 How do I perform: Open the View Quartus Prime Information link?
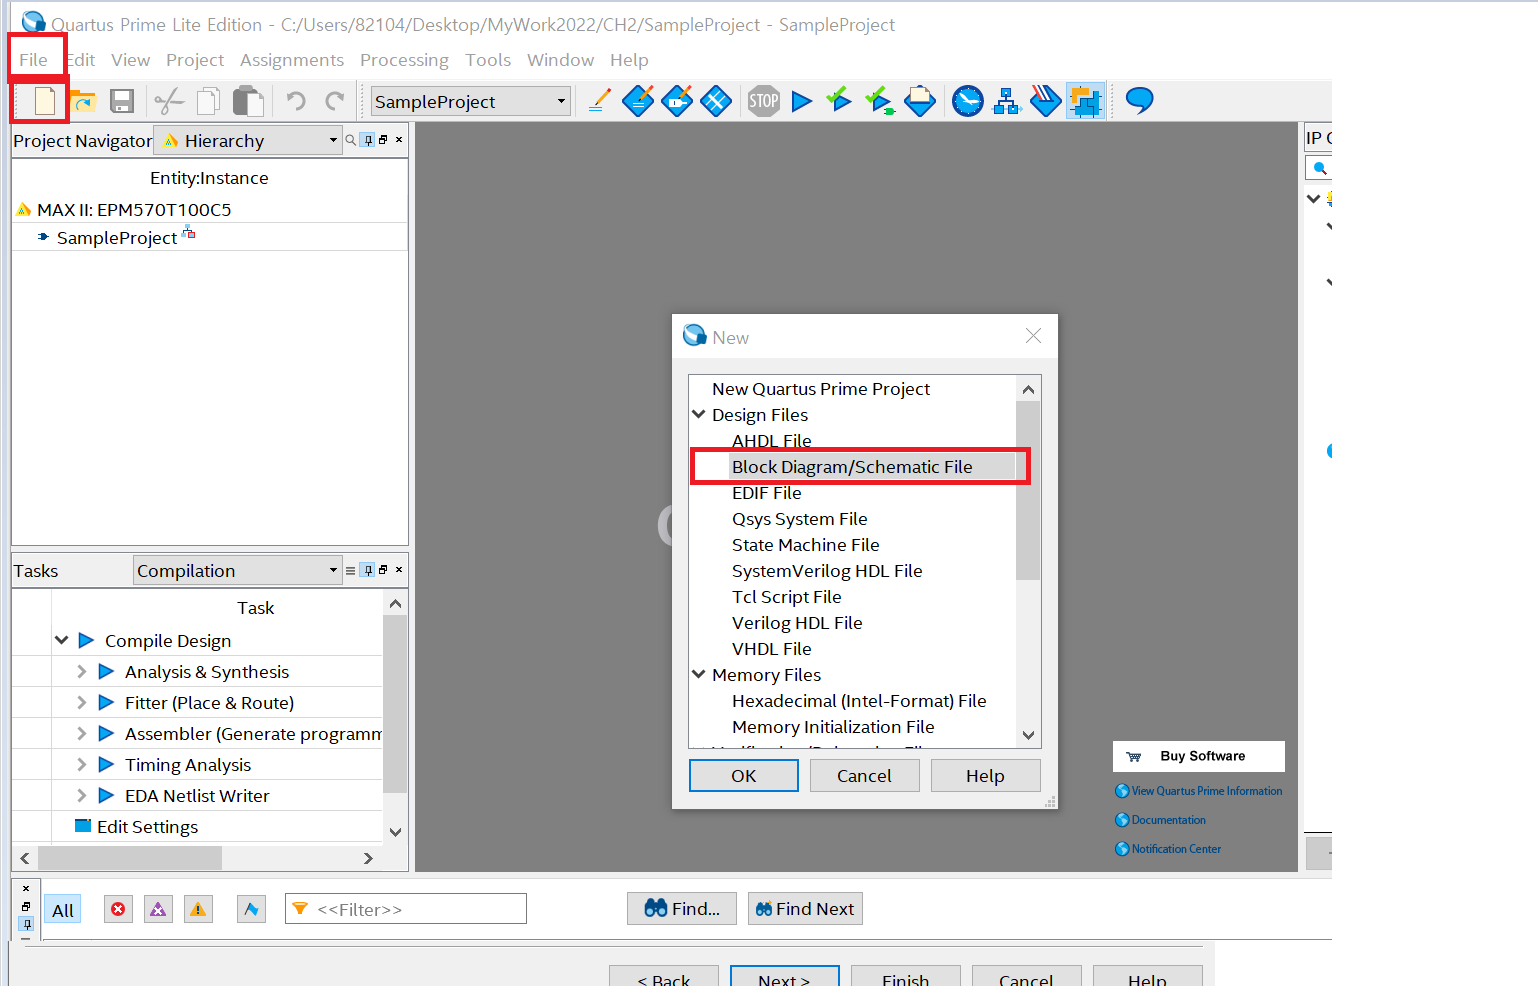[1199, 791]
